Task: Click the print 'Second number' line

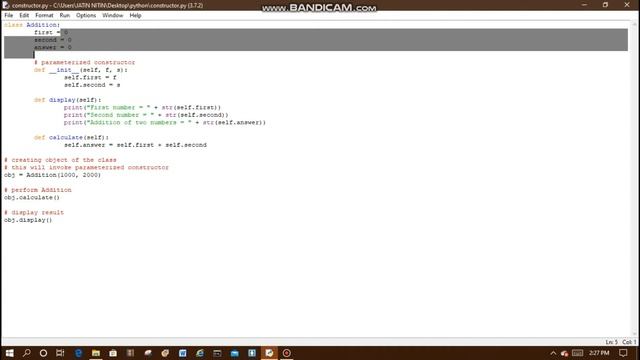Action: [x=146, y=115]
